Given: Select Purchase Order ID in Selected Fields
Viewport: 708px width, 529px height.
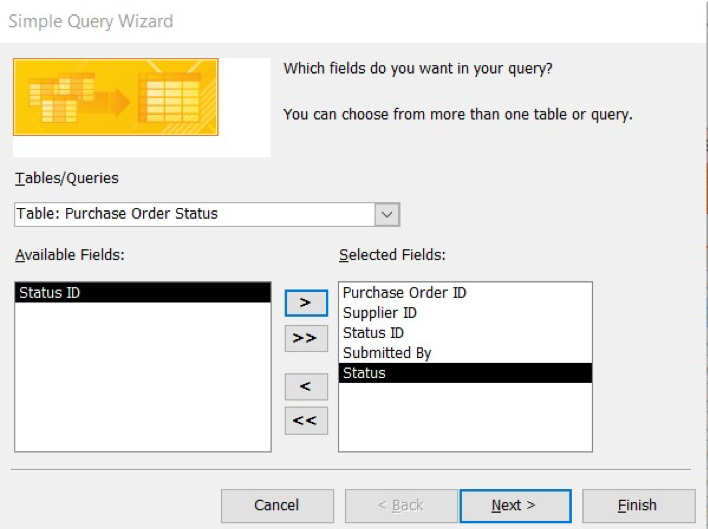Looking at the screenshot, I should point(465,292).
